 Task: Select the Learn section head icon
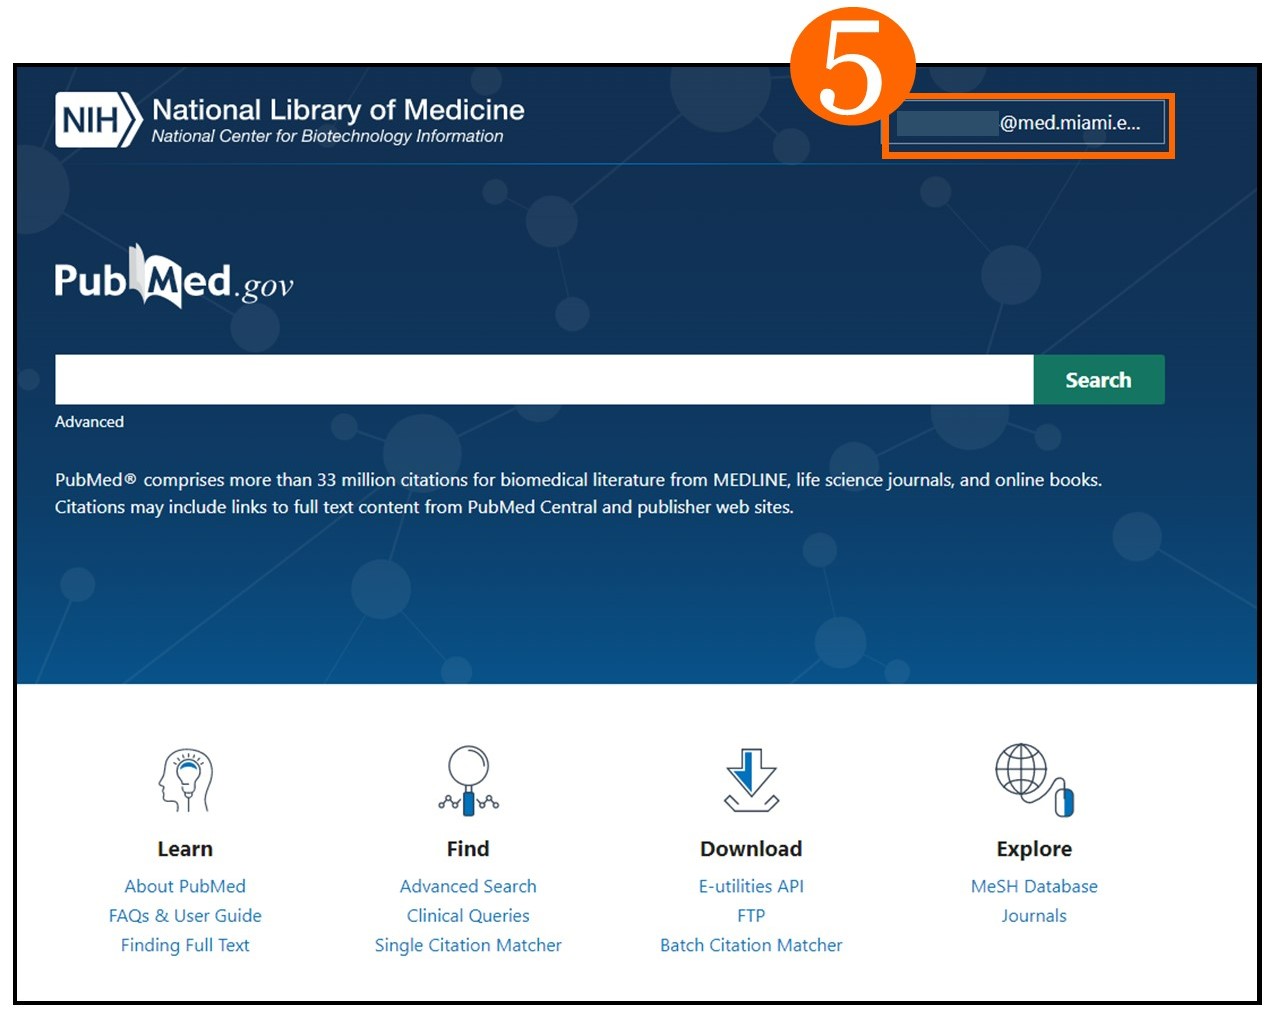[185, 783]
